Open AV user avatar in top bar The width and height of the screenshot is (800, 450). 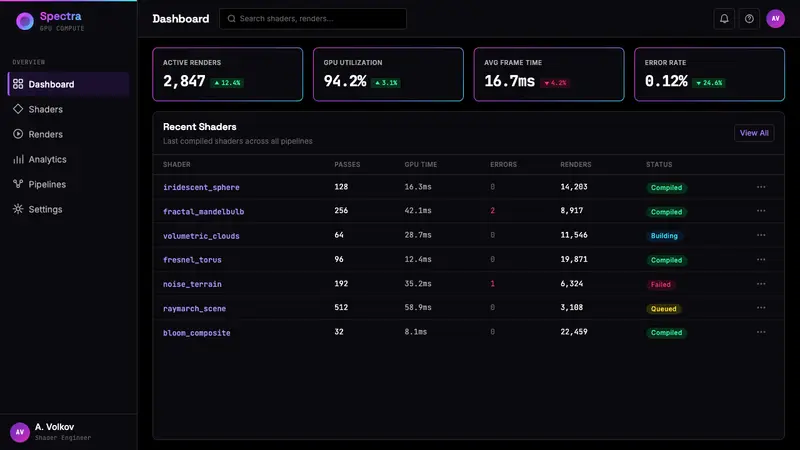tap(775, 19)
